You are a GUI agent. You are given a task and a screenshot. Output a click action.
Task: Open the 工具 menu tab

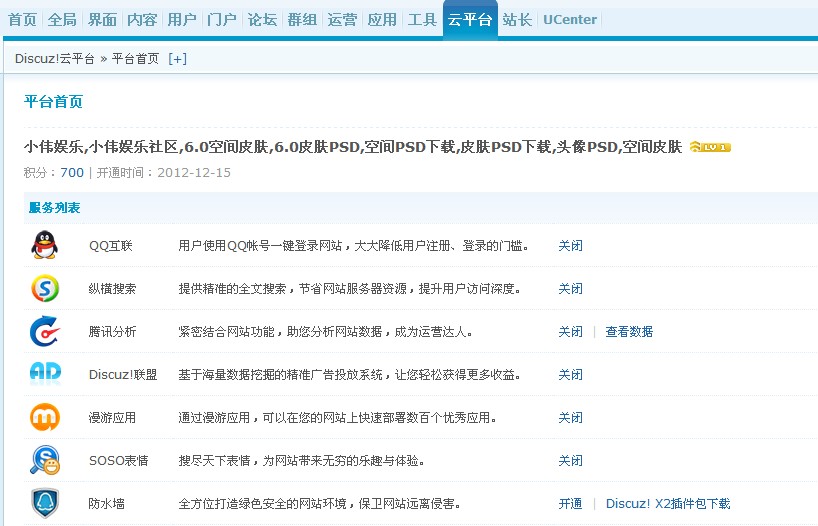coord(422,20)
